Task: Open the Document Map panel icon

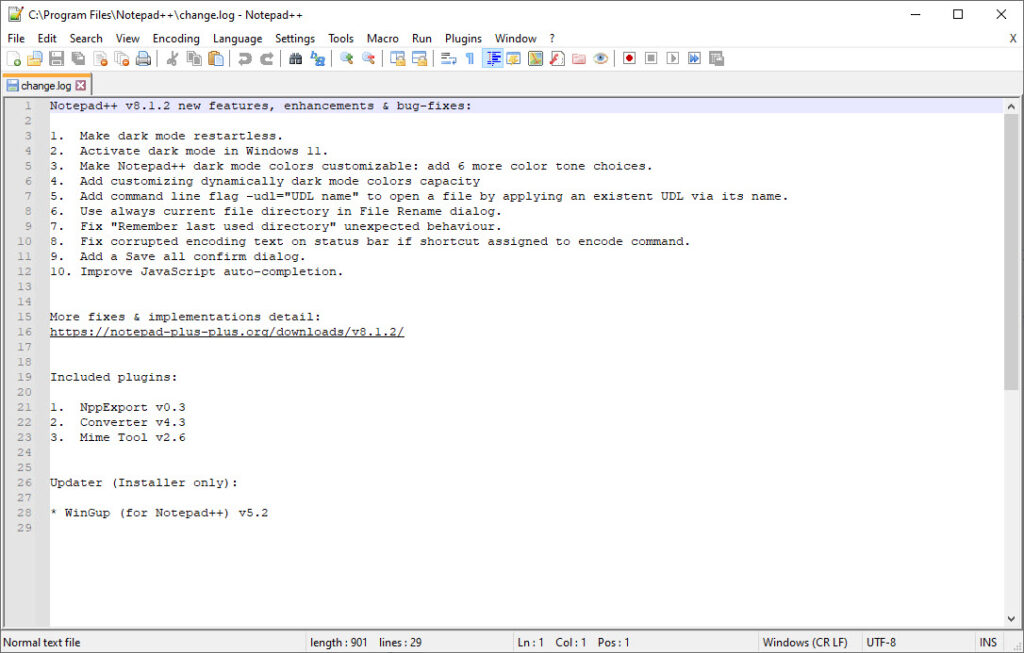Action: tap(536, 59)
